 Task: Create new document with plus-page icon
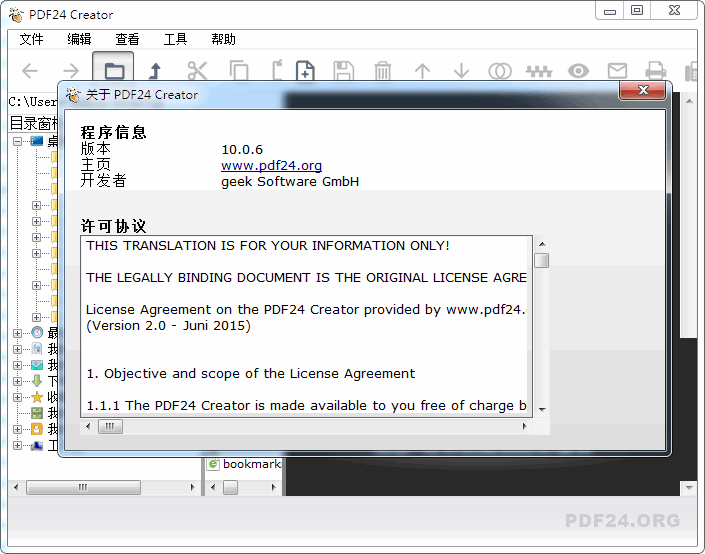(x=305, y=71)
